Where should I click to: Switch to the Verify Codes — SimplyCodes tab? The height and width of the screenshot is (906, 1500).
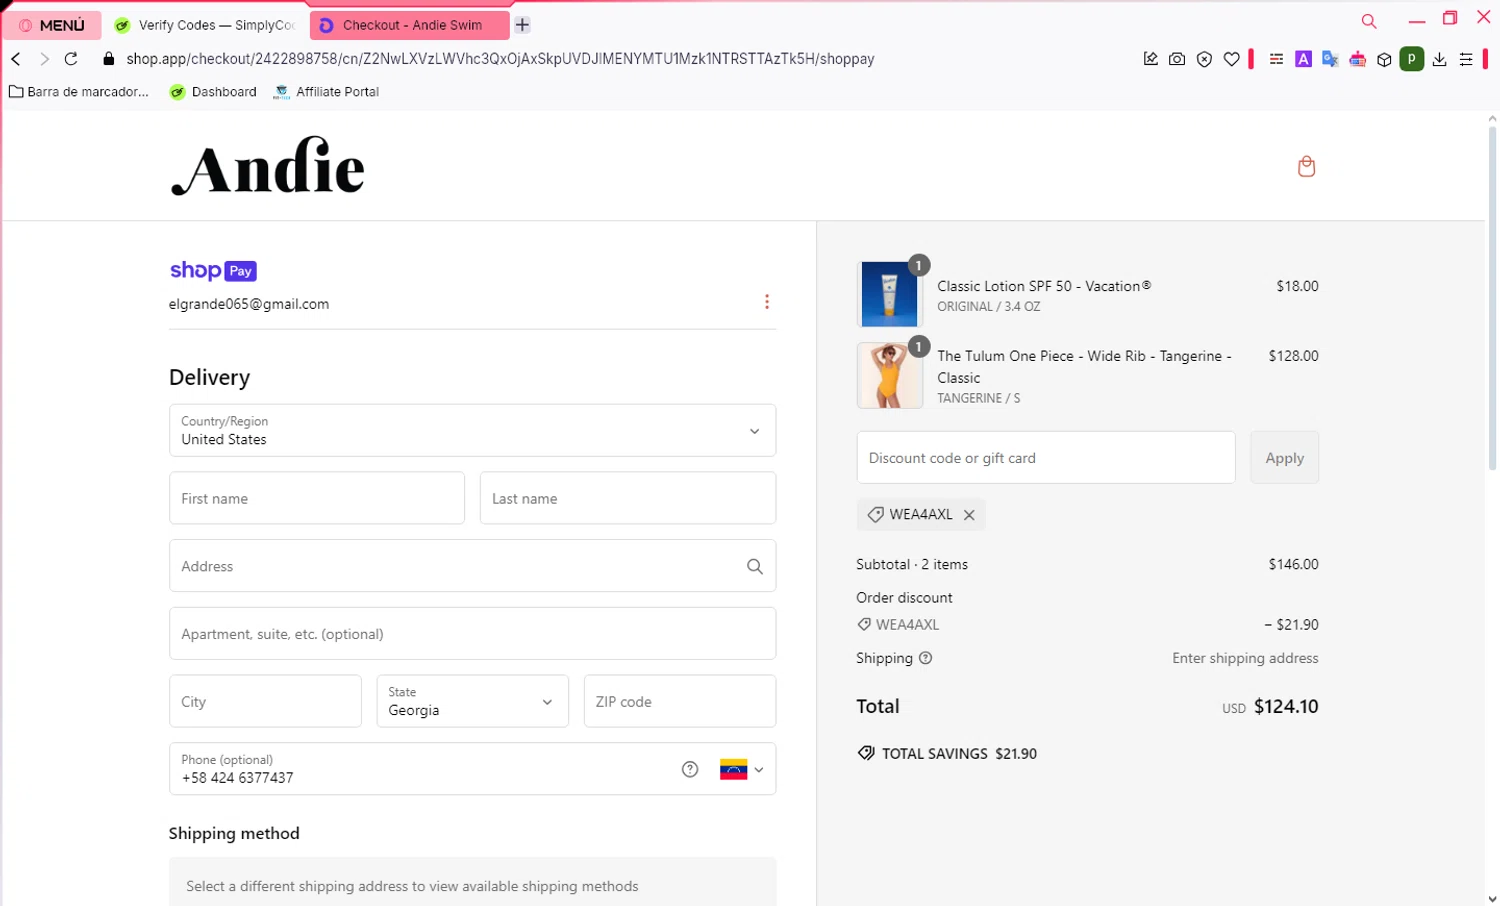point(205,25)
